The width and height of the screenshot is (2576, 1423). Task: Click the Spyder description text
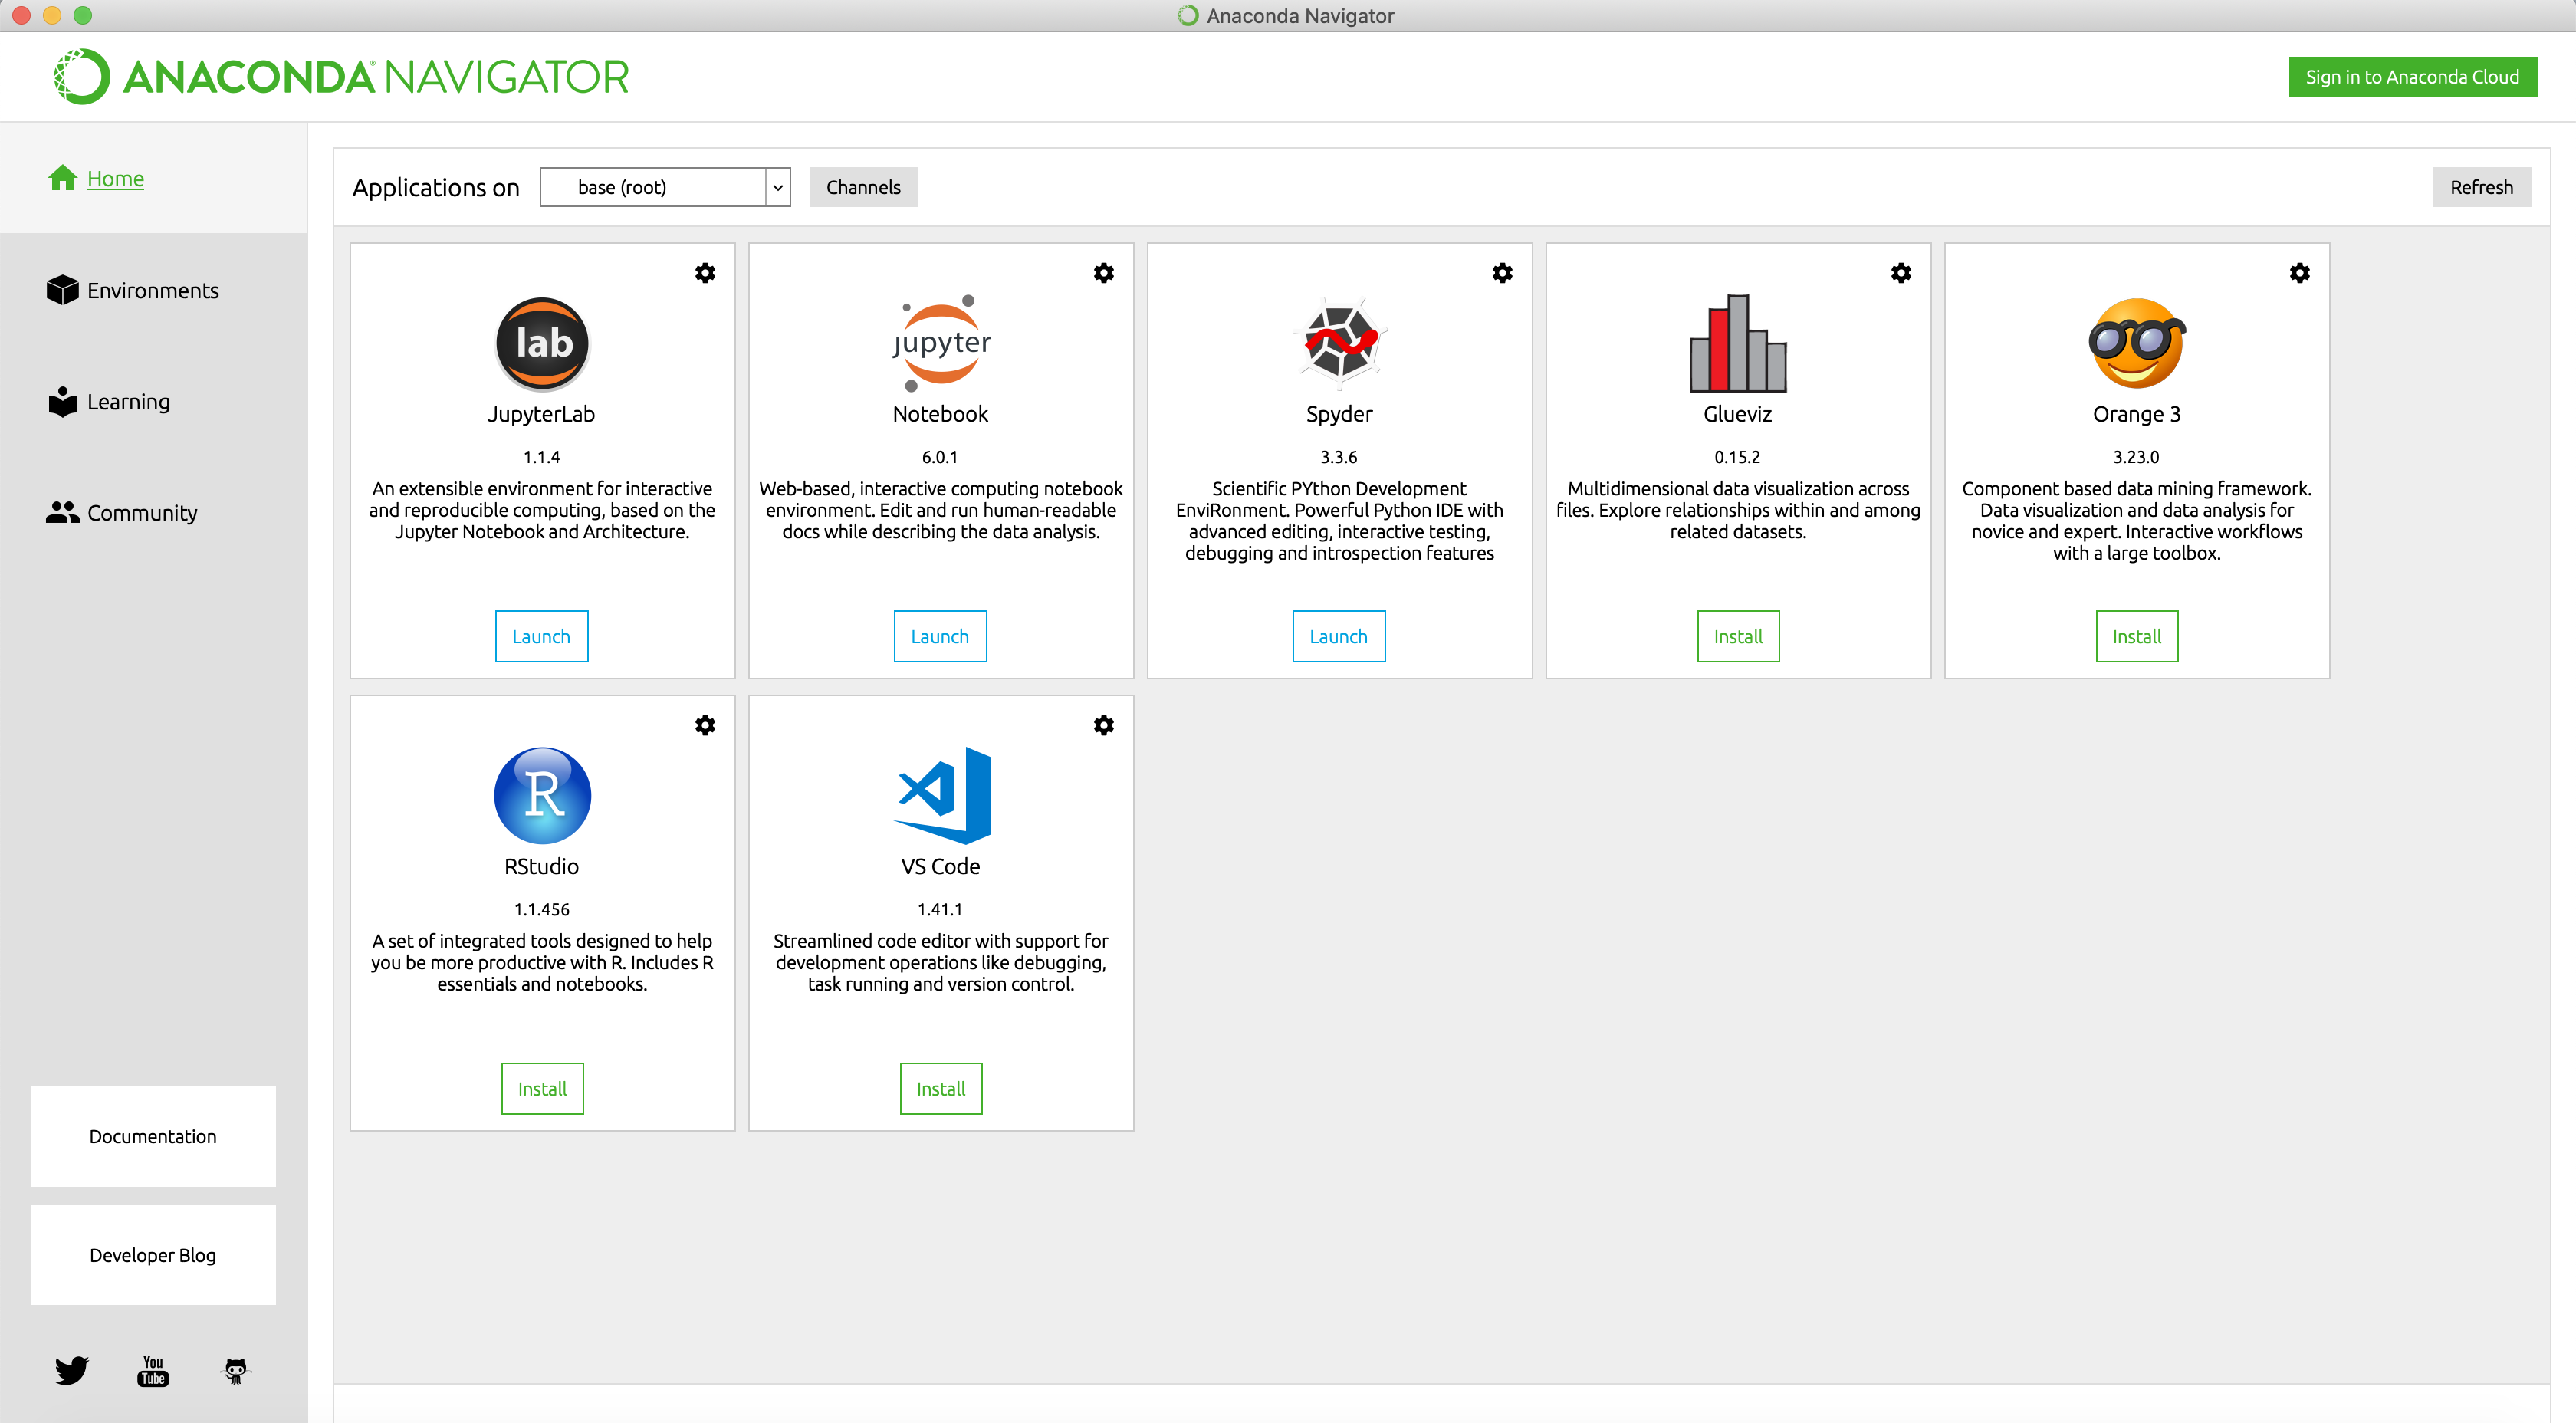(x=1340, y=520)
